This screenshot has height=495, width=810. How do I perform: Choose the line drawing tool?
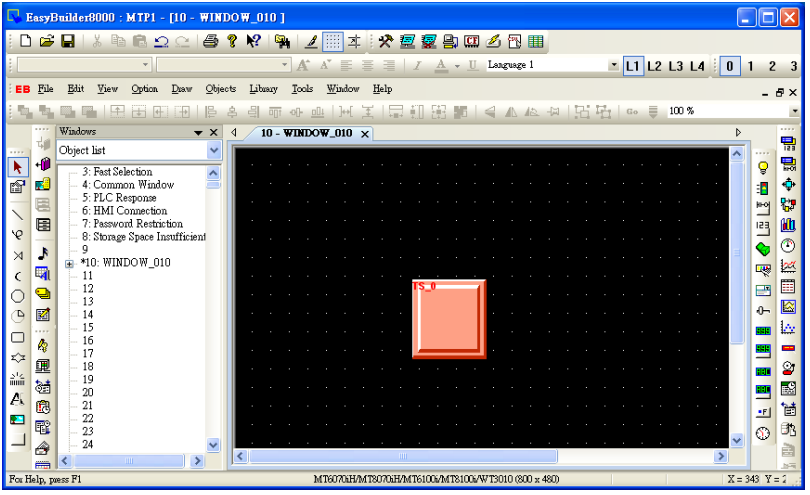[18, 214]
